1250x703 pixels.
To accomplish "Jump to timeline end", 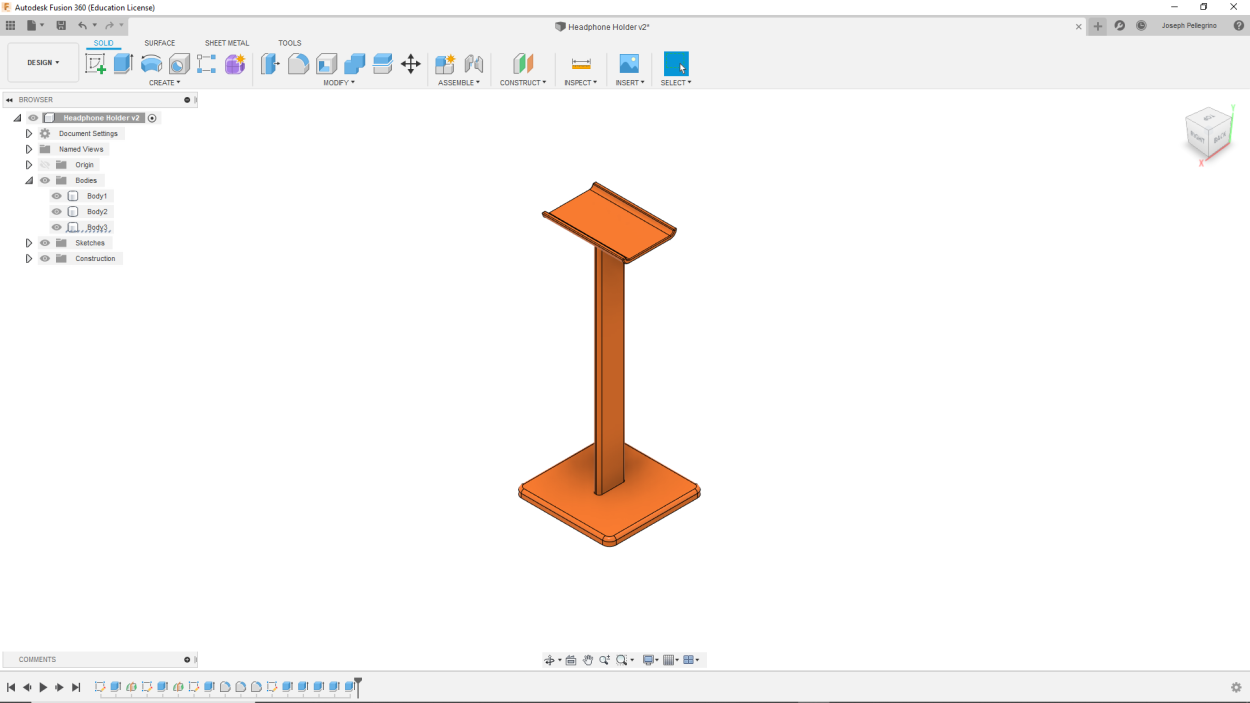I will click(76, 688).
